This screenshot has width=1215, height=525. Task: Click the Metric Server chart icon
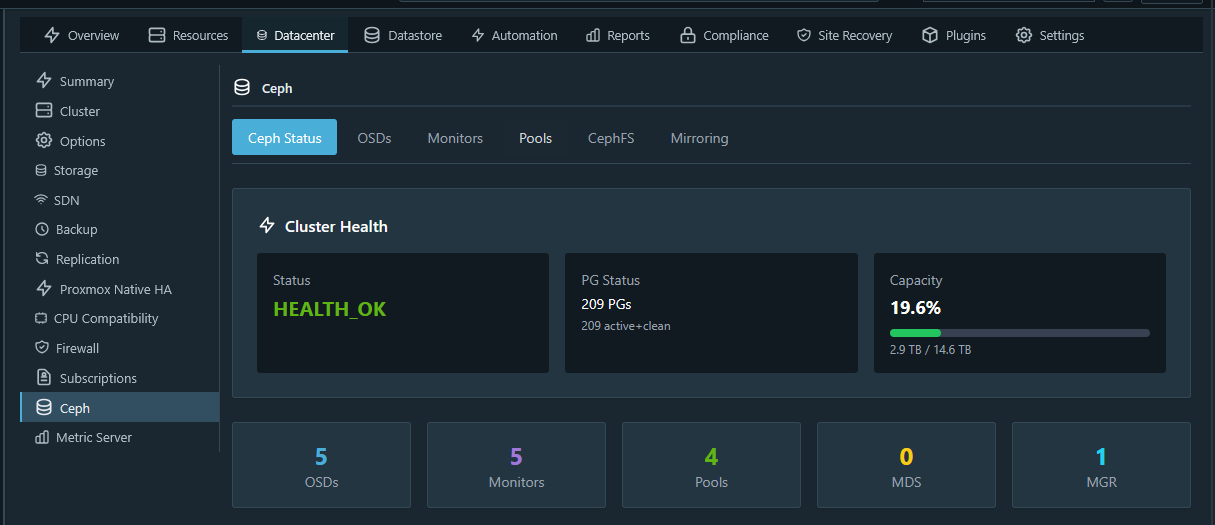(x=42, y=437)
